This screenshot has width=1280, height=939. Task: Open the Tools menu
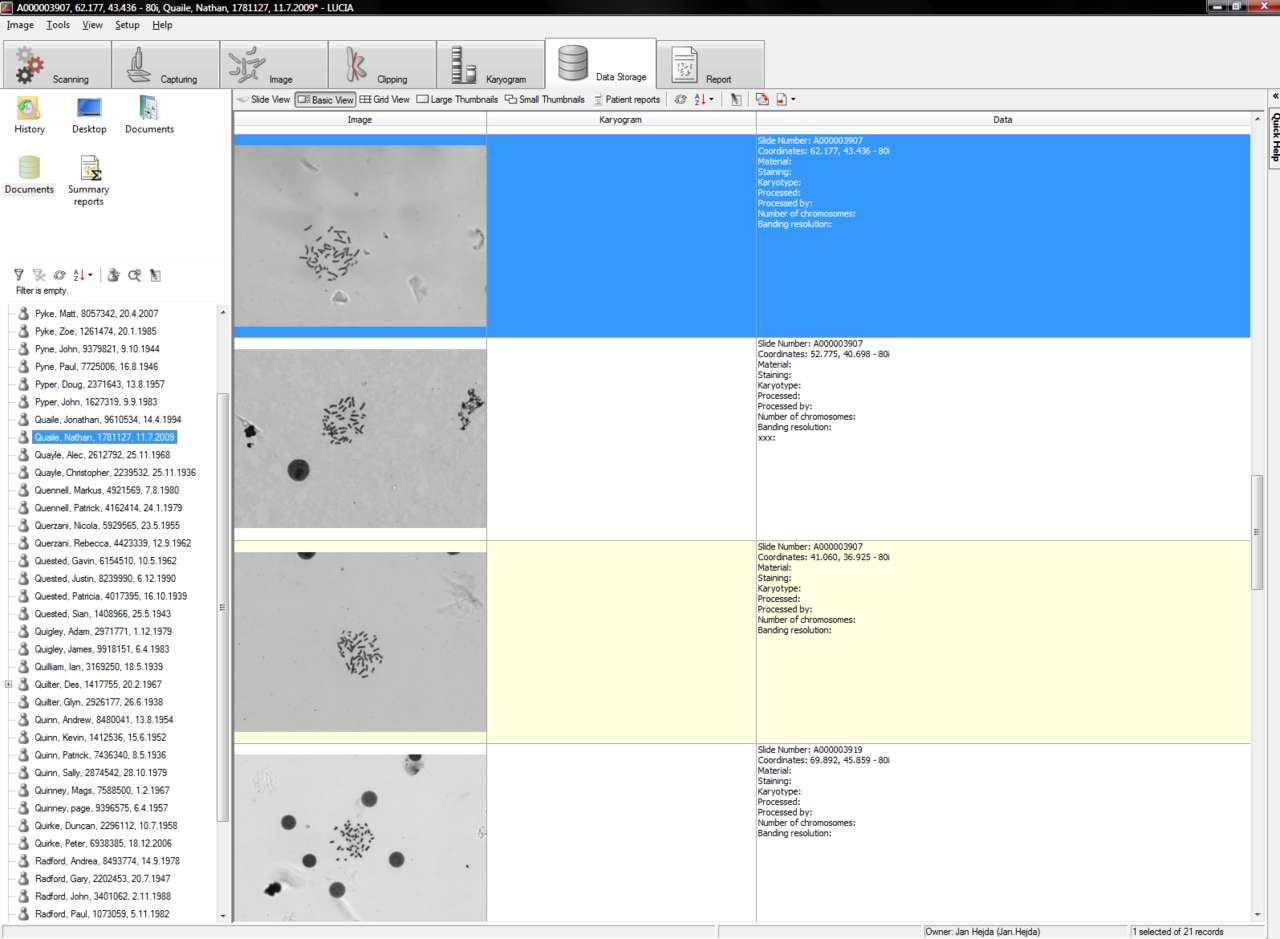click(x=58, y=25)
